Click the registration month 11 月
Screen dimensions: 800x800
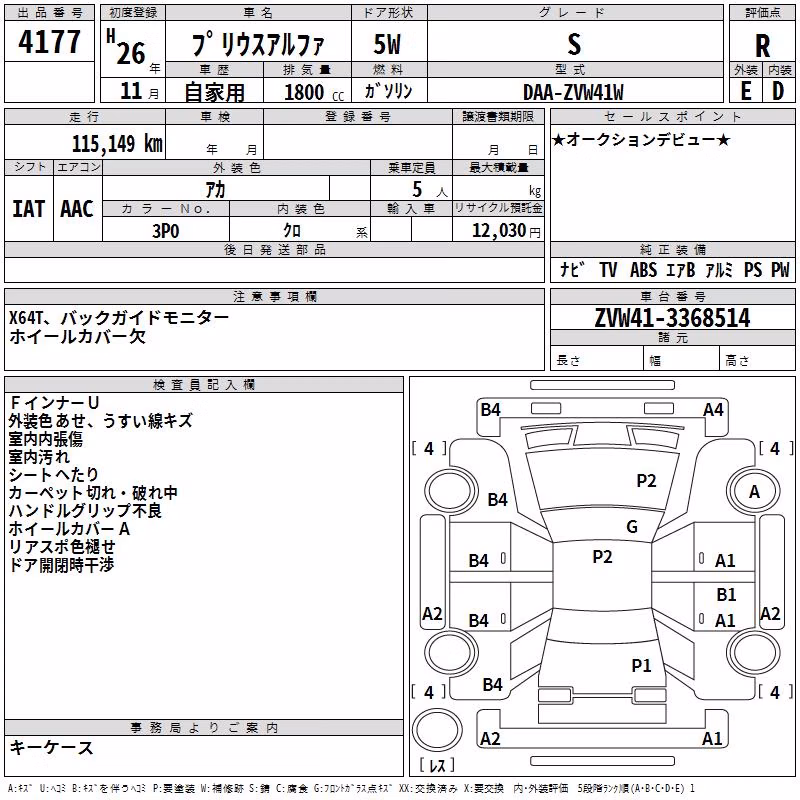pos(140,91)
